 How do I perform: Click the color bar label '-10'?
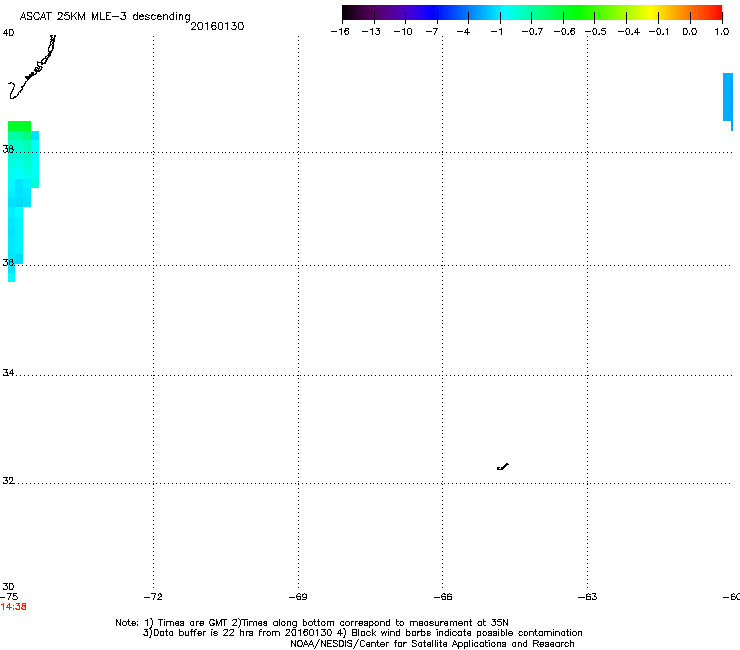pyautogui.click(x=403, y=32)
